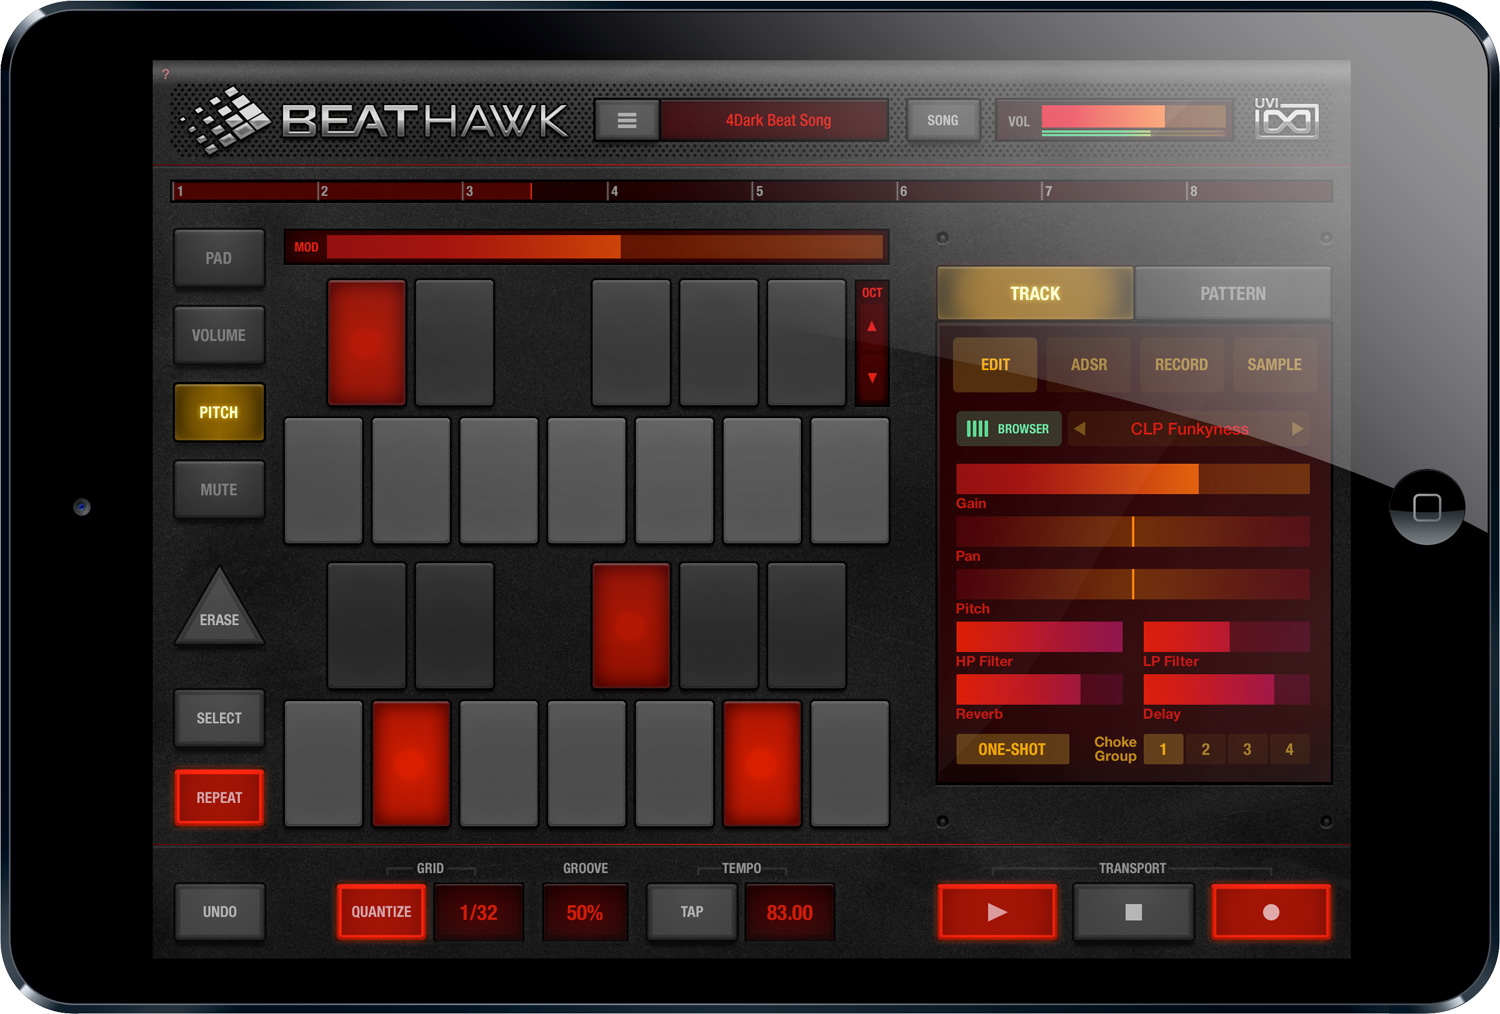Click the BeatHawk logo
Screen dimensions: 1500x1014
(x=374, y=121)
